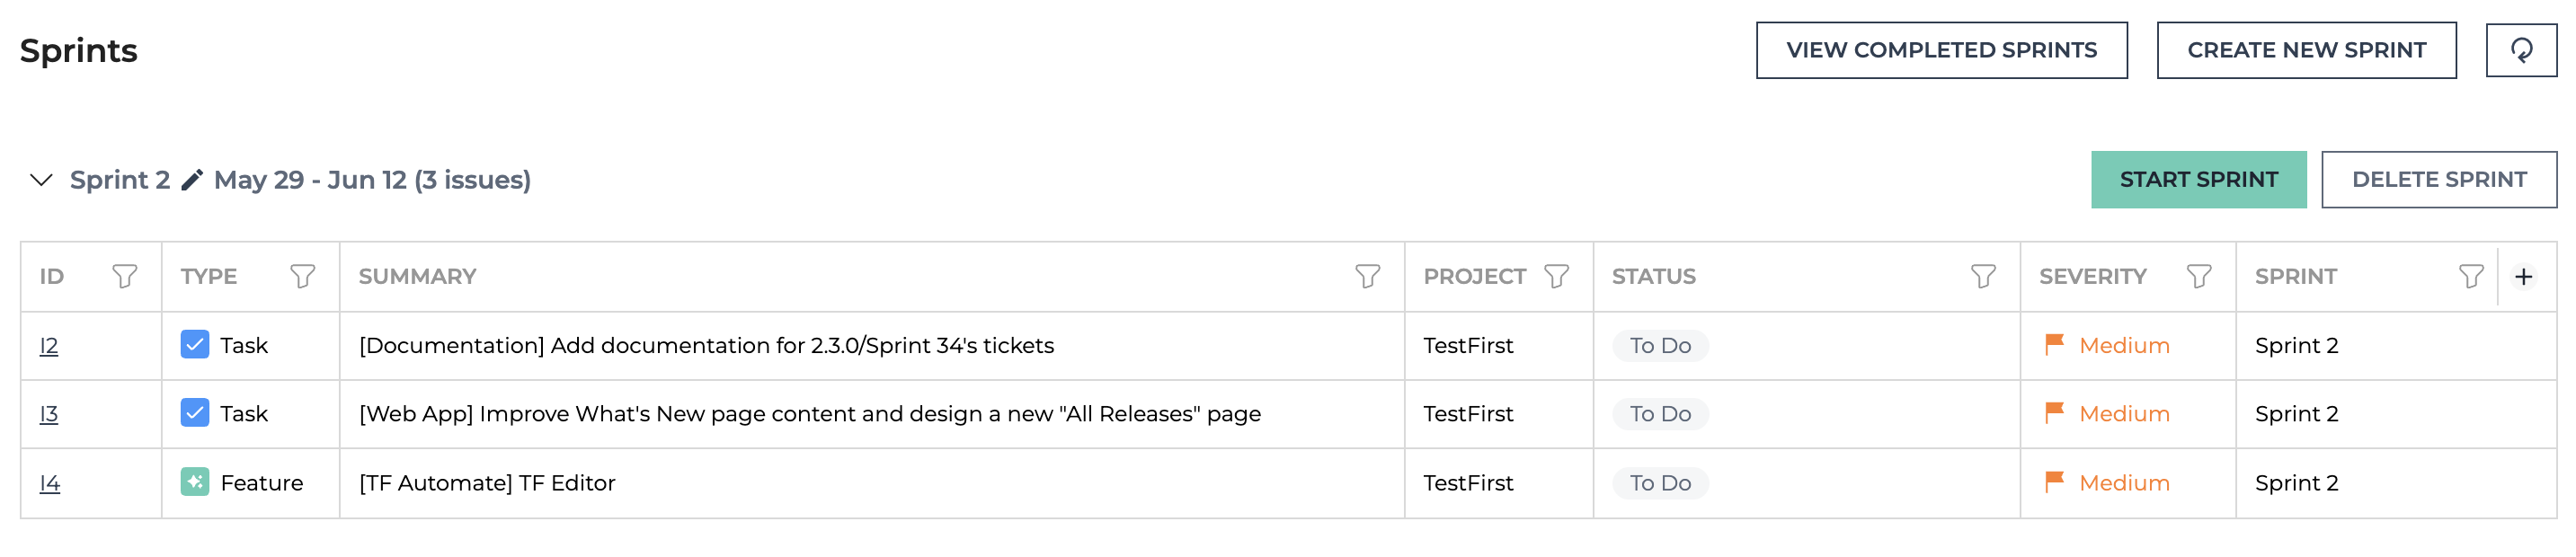Open issue I2 link

pos(49,346)
